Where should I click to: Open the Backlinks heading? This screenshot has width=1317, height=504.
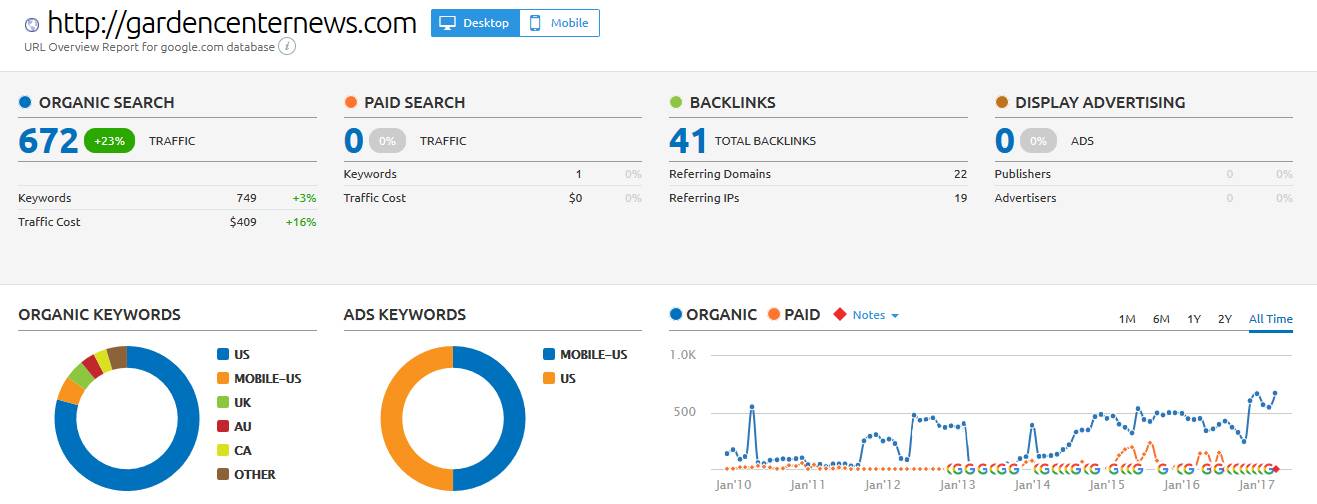tap(732, 102)
